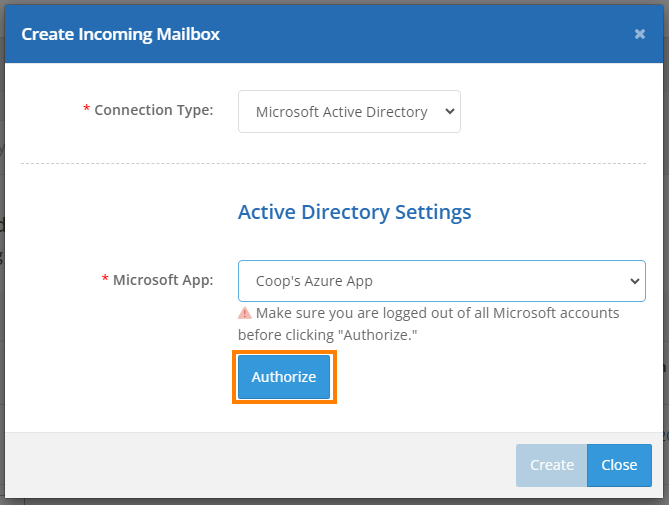Click the red asterisk beside Connection Type

(86, 108)
